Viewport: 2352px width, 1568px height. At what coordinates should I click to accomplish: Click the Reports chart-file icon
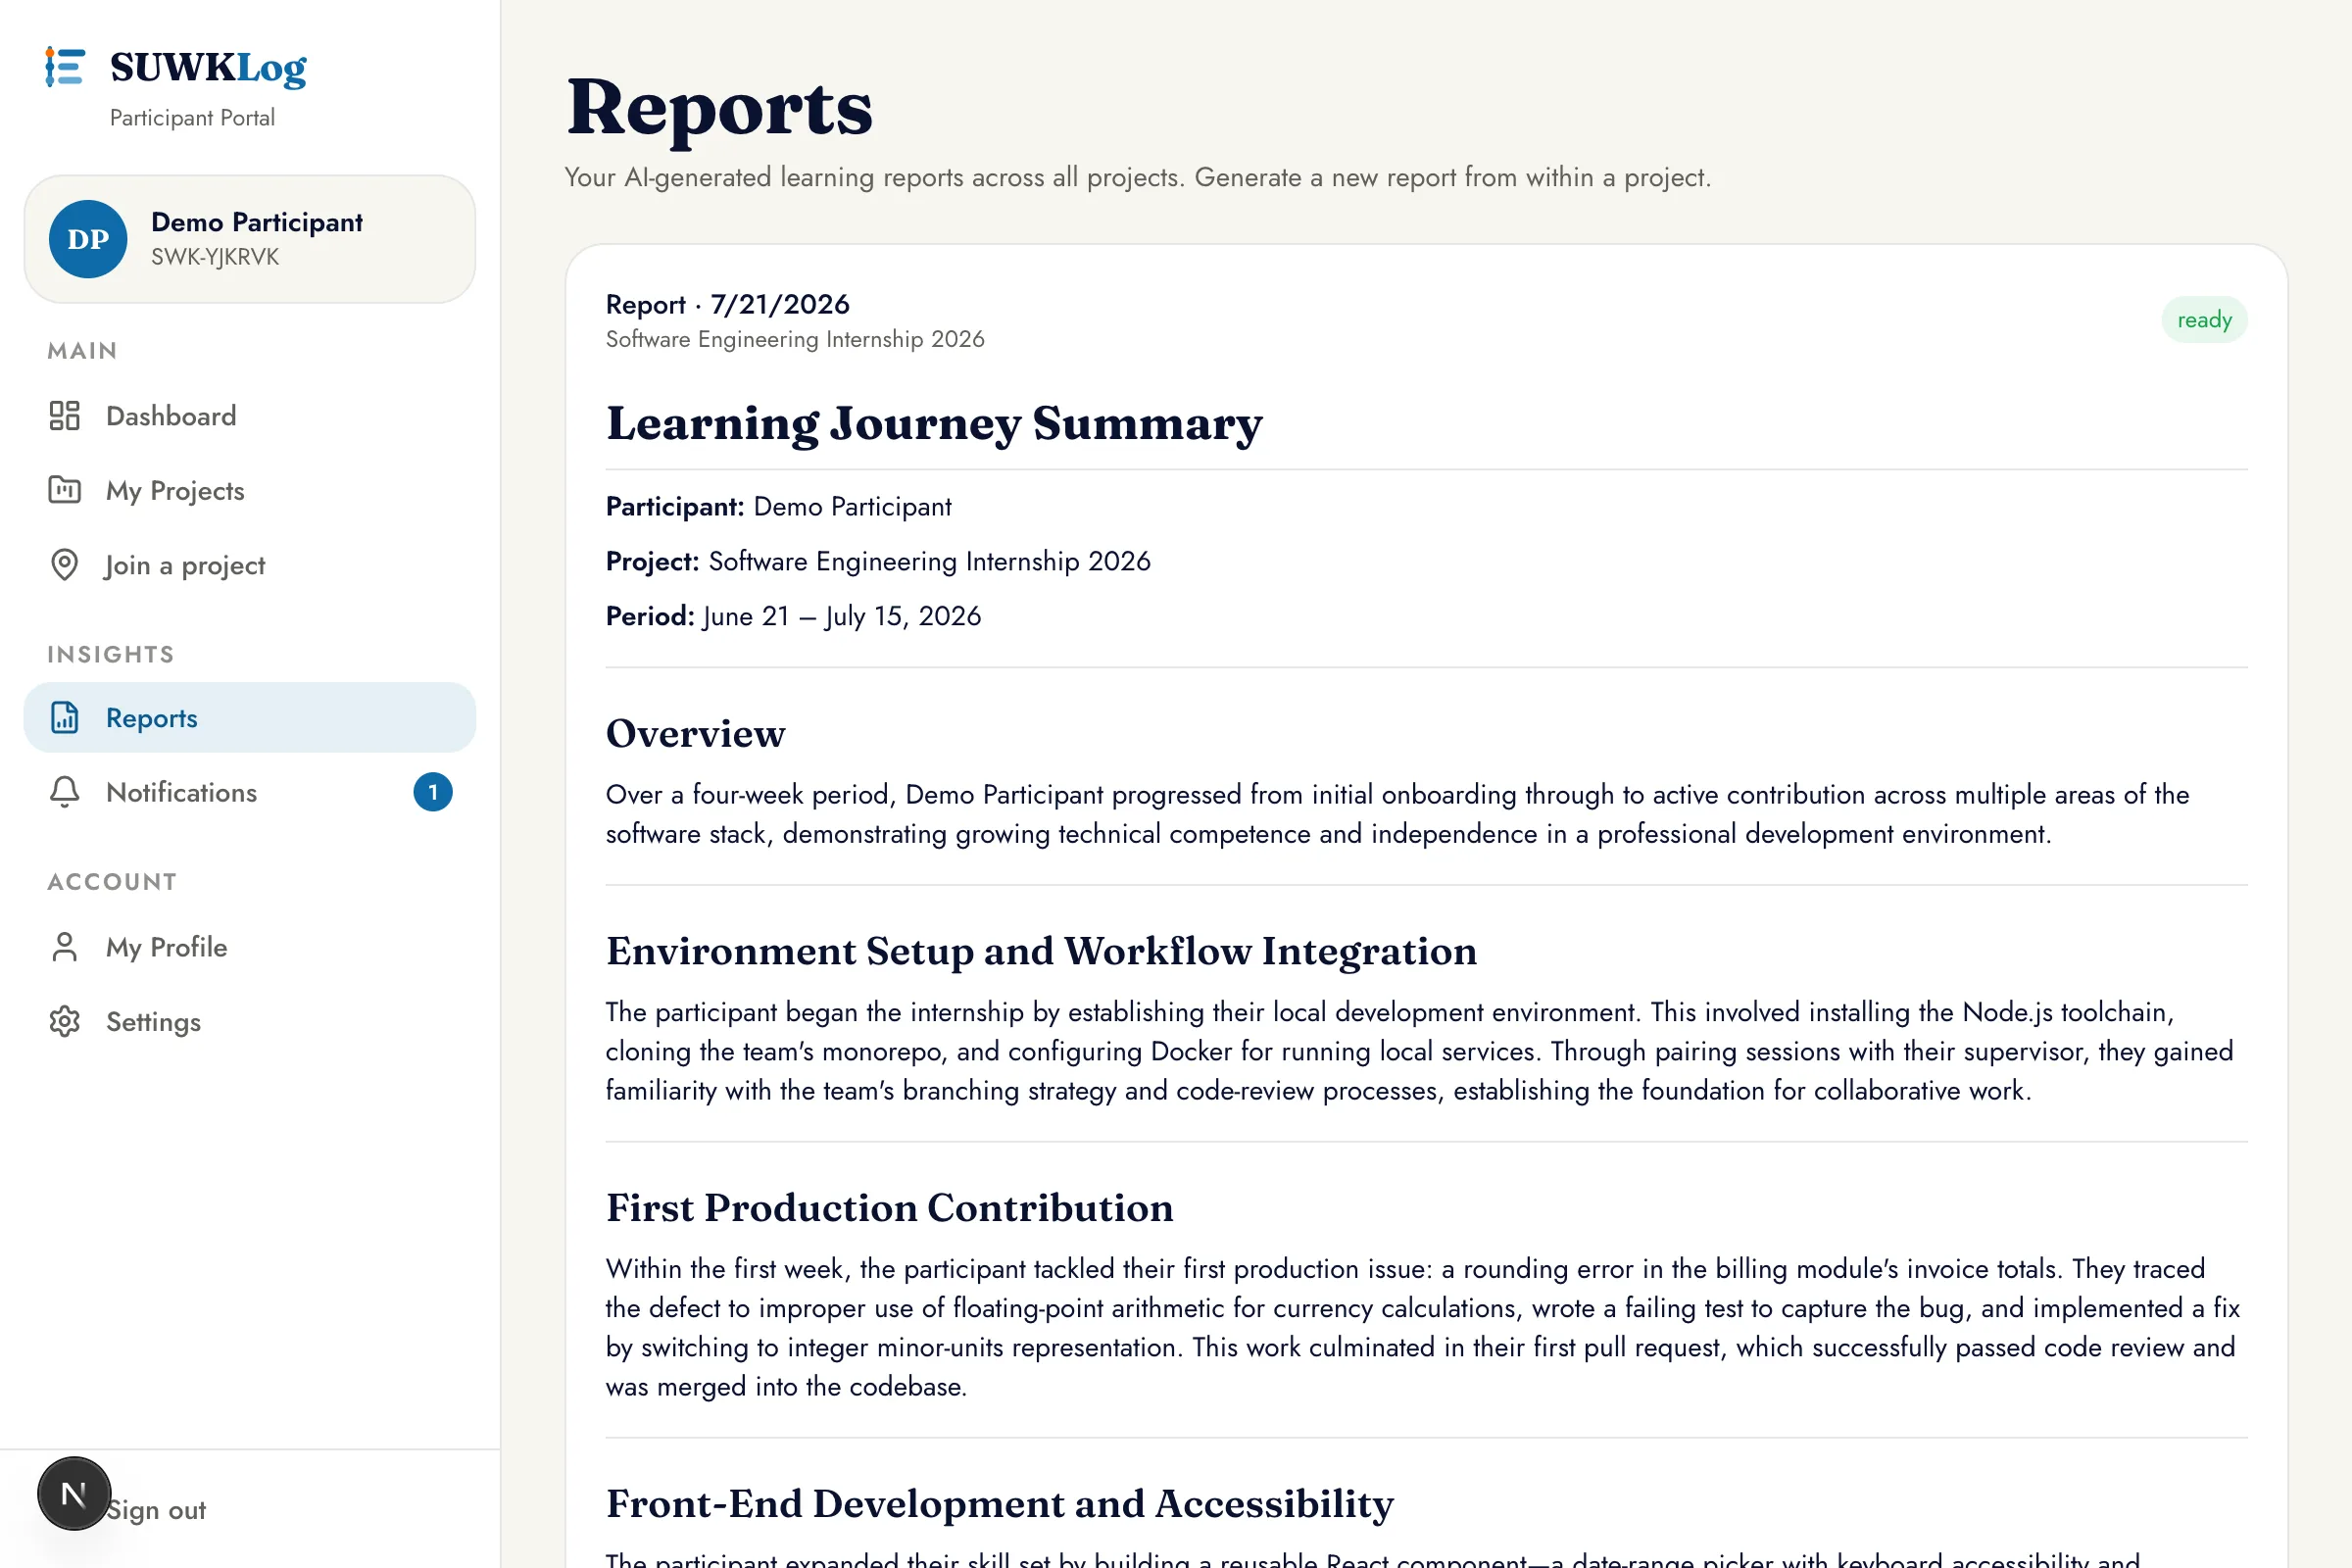[x=64, y=718]
